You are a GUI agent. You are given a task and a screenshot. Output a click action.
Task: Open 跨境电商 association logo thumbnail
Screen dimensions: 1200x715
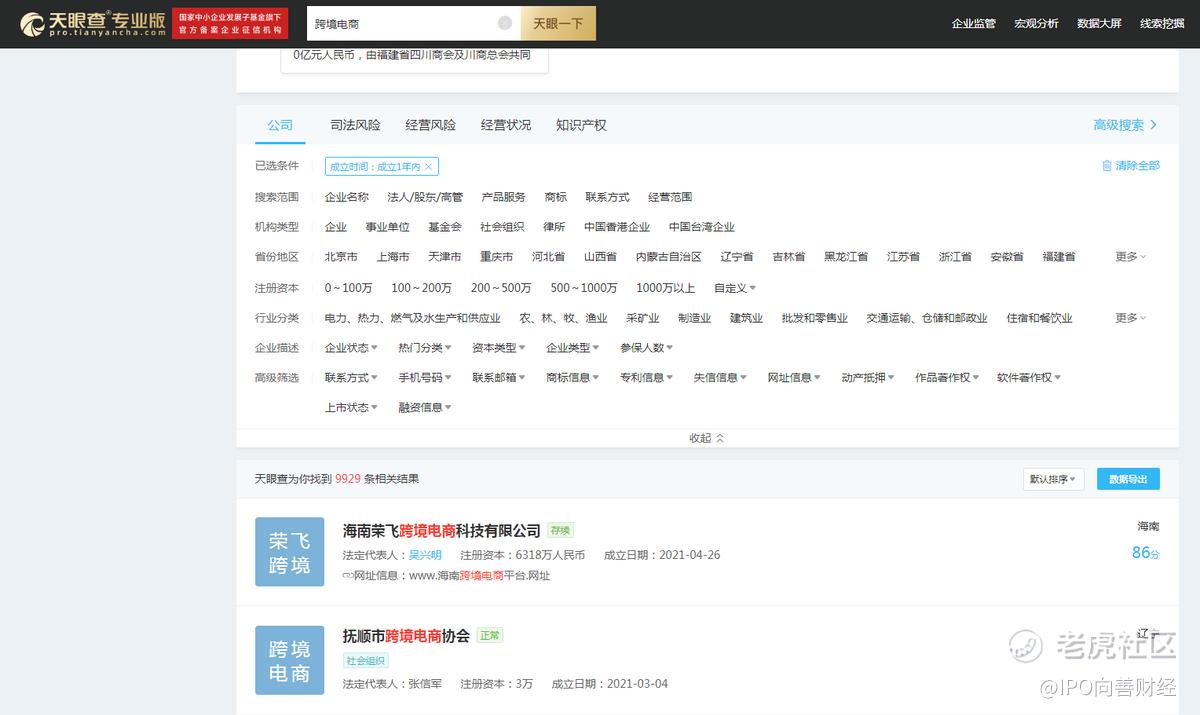pyautogui.click(x=290, y=660)
